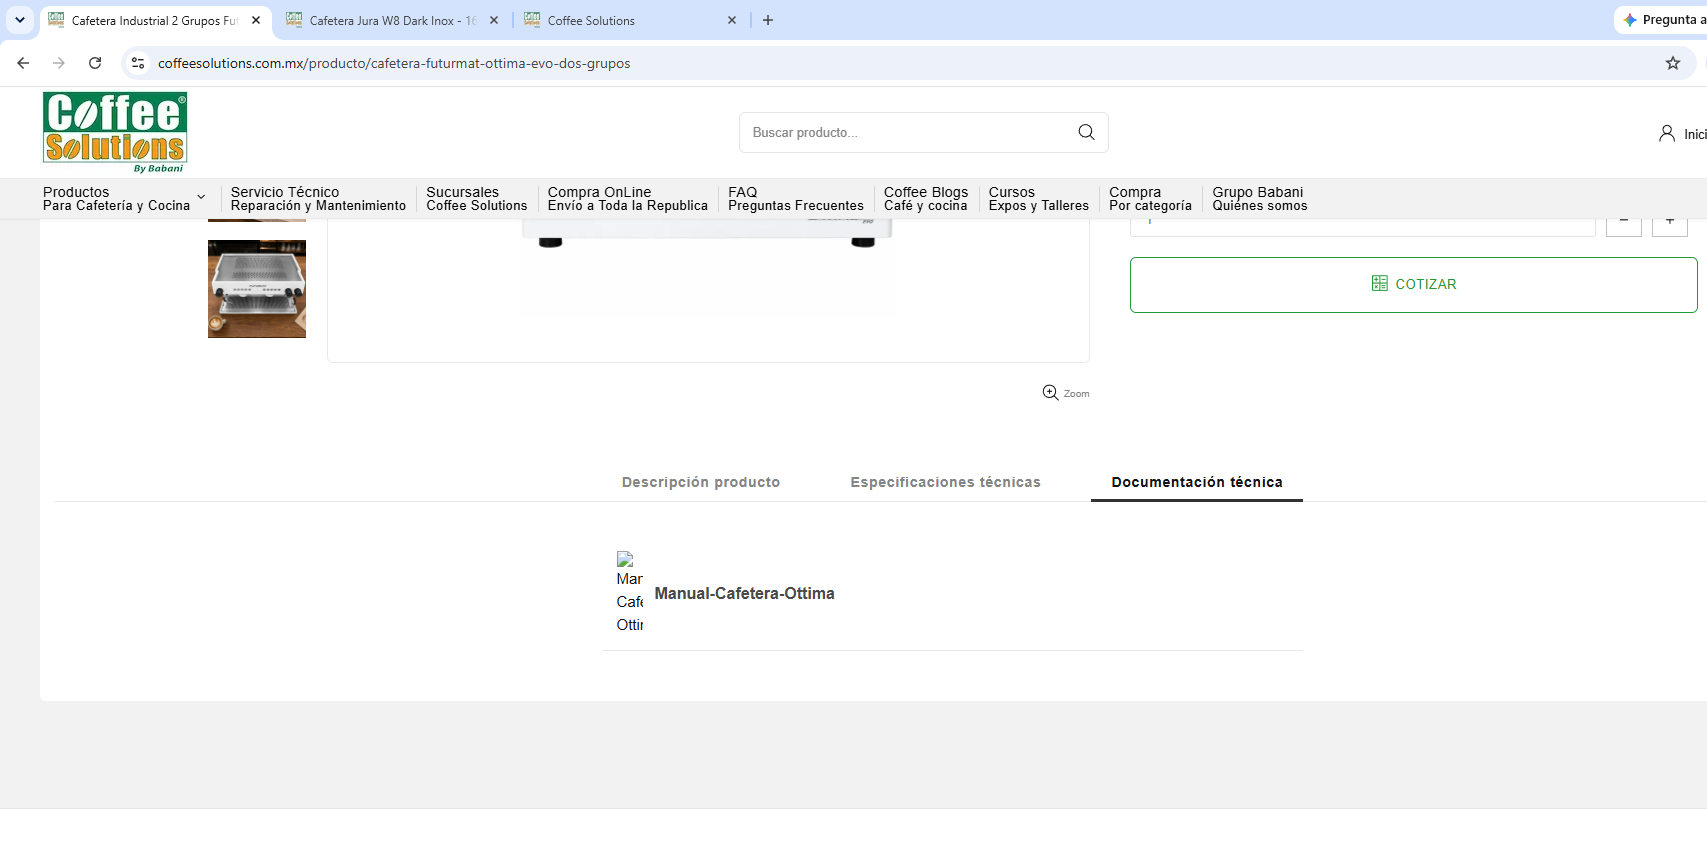
Task: Switch to Descripción producto tab
Action: 701,482
